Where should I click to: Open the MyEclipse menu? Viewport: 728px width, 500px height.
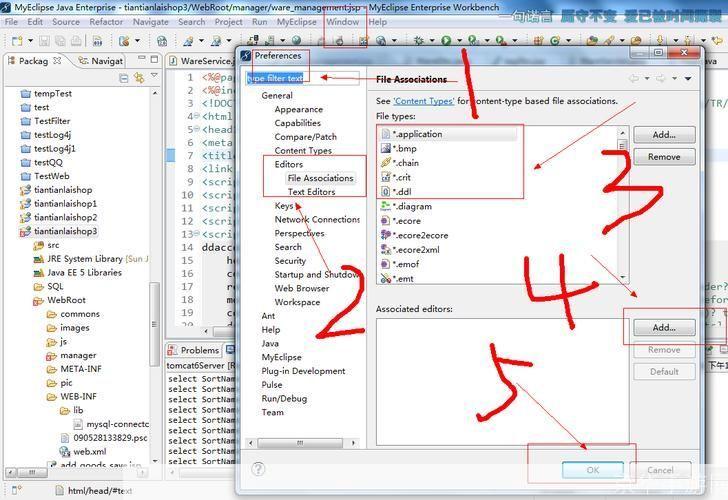tap(296, 22)
